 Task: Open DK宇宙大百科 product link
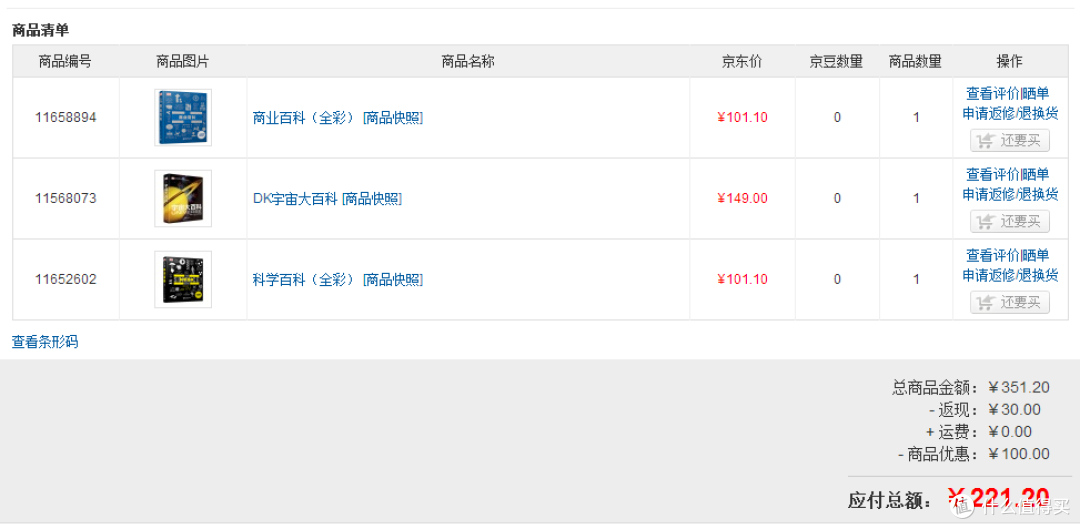tap(295, 199)
